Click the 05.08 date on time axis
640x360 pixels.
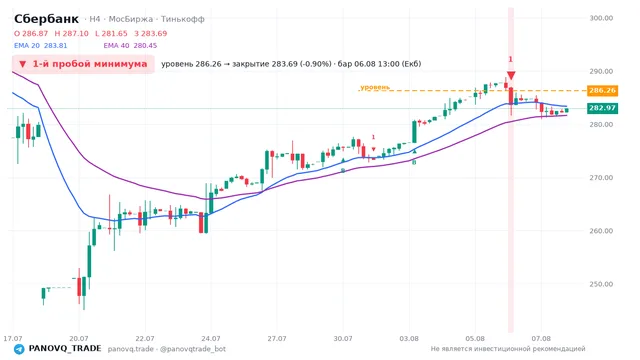[x=475, y=339]
